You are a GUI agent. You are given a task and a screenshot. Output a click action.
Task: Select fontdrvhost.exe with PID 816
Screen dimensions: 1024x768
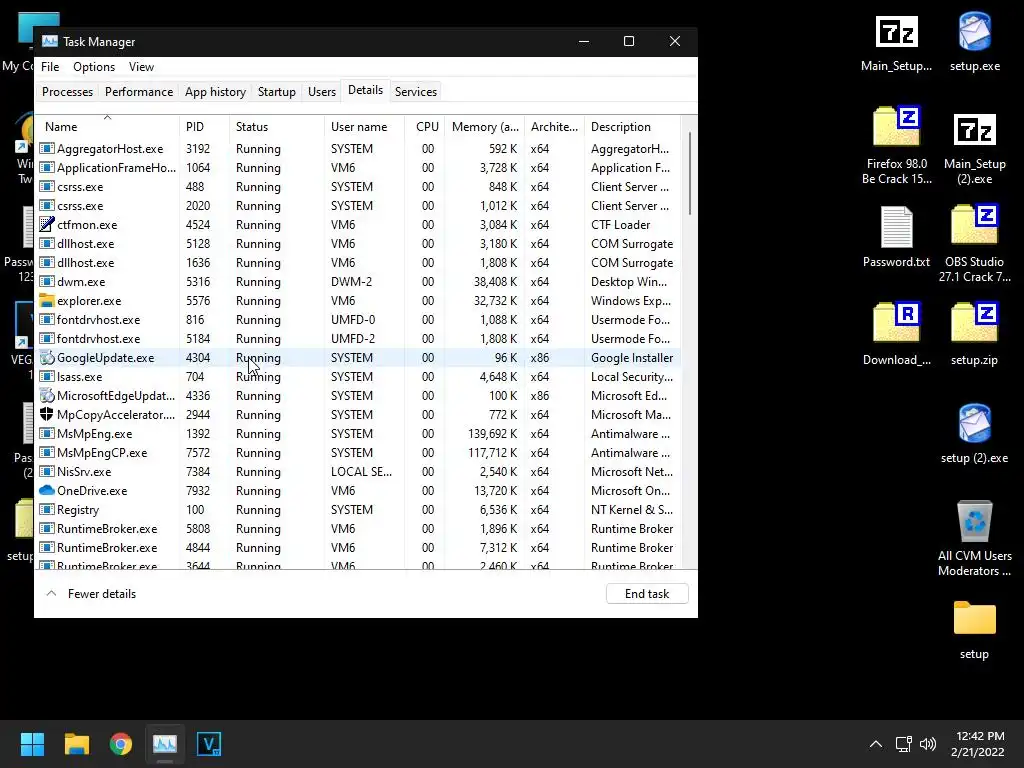pyautogui.click(x=358, y=320)
